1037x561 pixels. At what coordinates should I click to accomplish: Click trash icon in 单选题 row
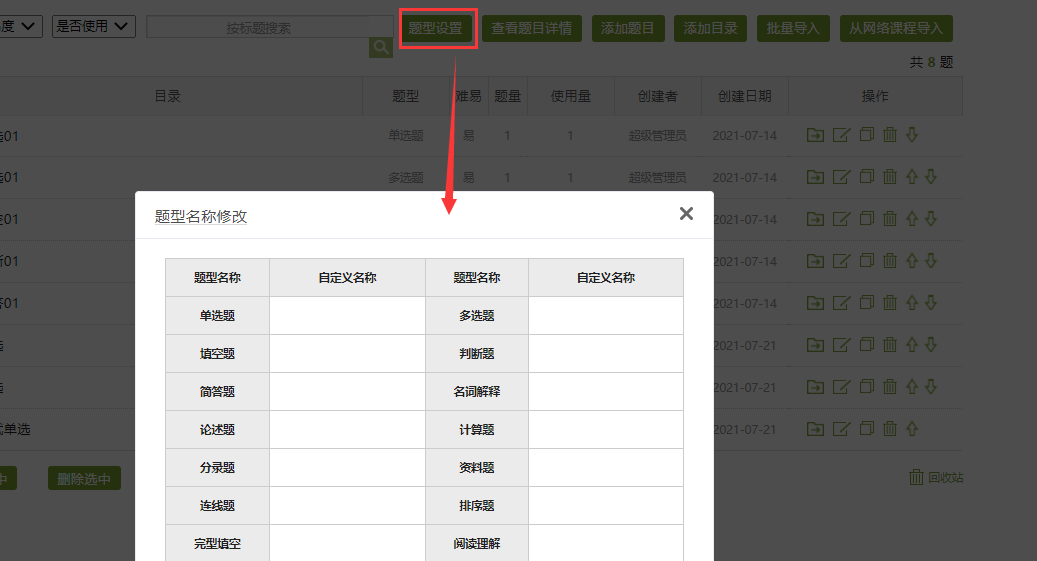click(890, 135)
